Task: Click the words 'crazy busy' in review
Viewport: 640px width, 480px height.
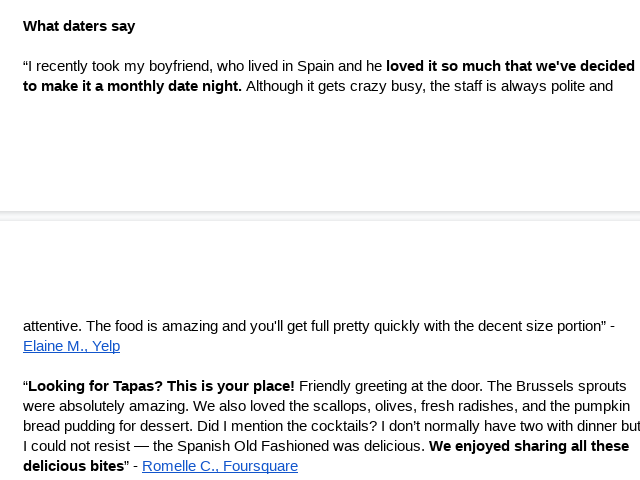Action: point(384,86)
